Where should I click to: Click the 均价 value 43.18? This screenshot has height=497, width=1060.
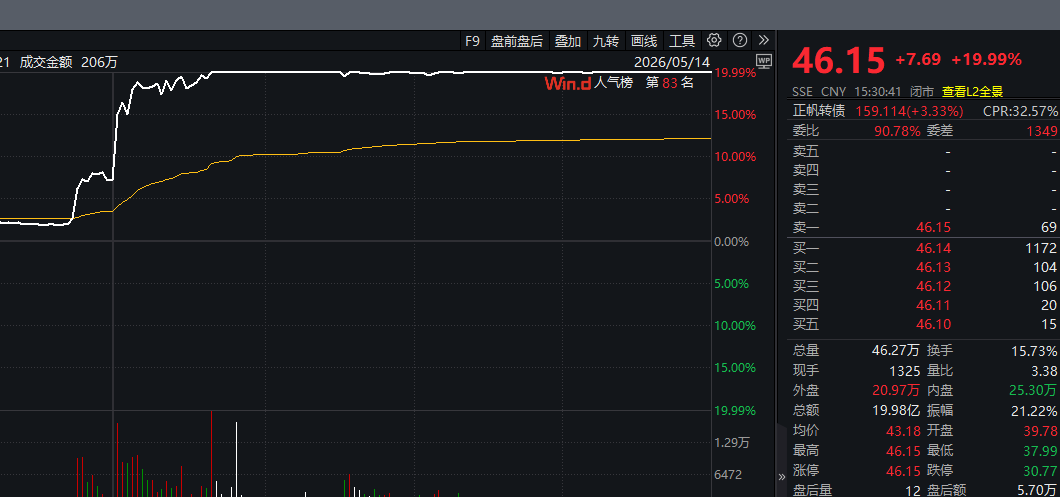pyautogui.click(x=903, y=431)
